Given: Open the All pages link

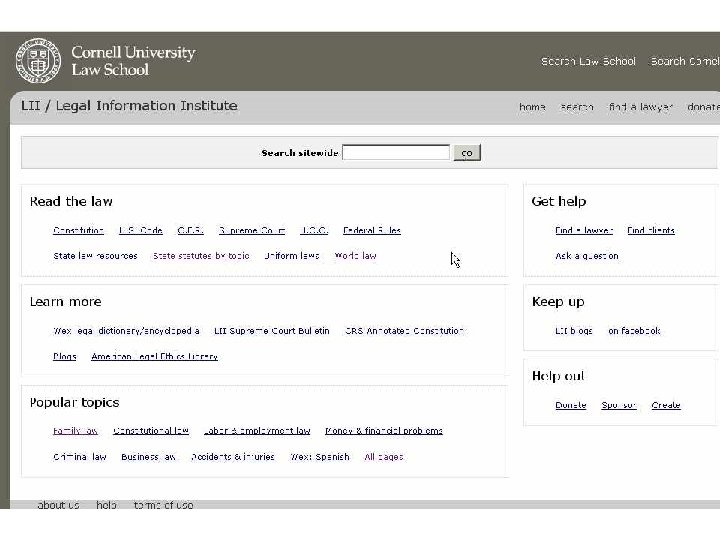Looking at the screenshot, I should click(384, 457).
